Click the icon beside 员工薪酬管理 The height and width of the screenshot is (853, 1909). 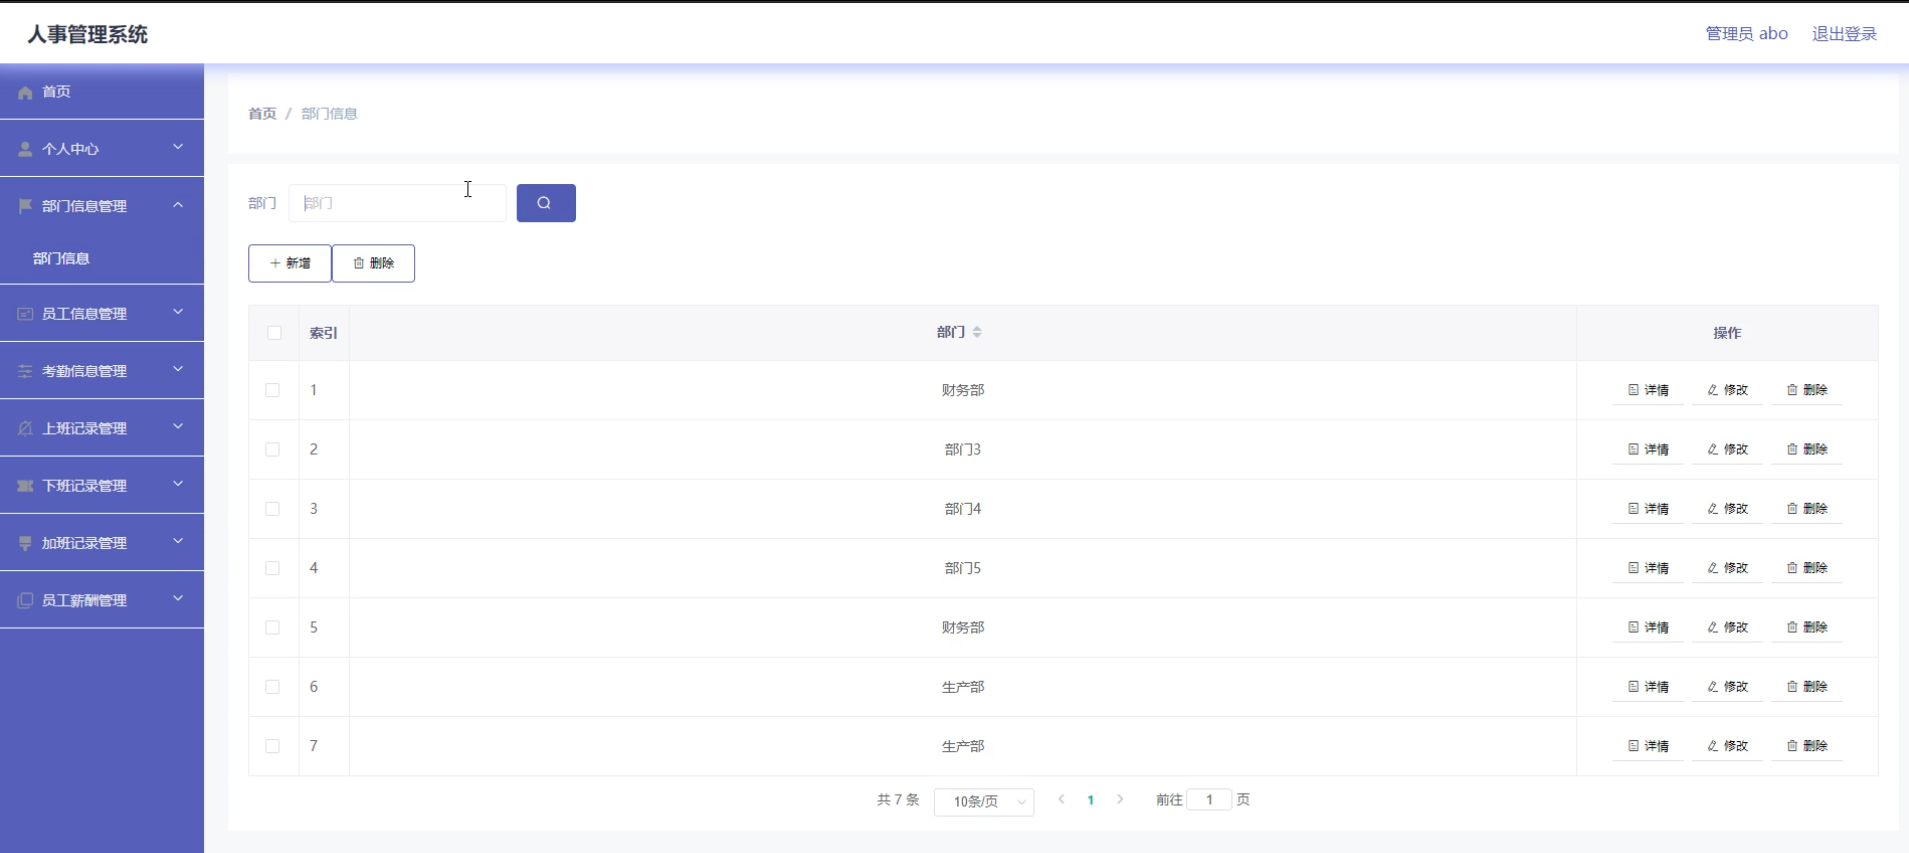click(25, 600)
